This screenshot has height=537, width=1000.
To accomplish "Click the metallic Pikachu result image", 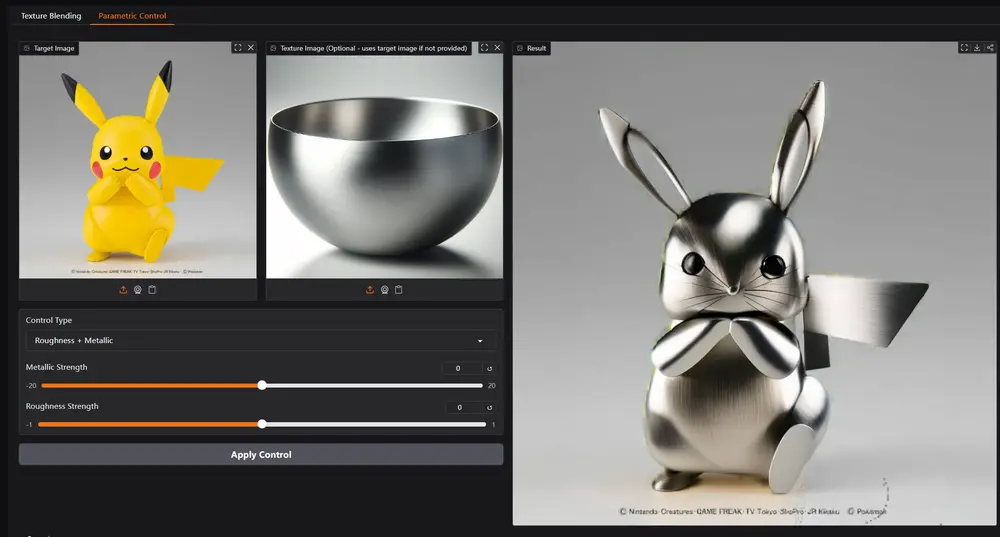I will 754,284.
